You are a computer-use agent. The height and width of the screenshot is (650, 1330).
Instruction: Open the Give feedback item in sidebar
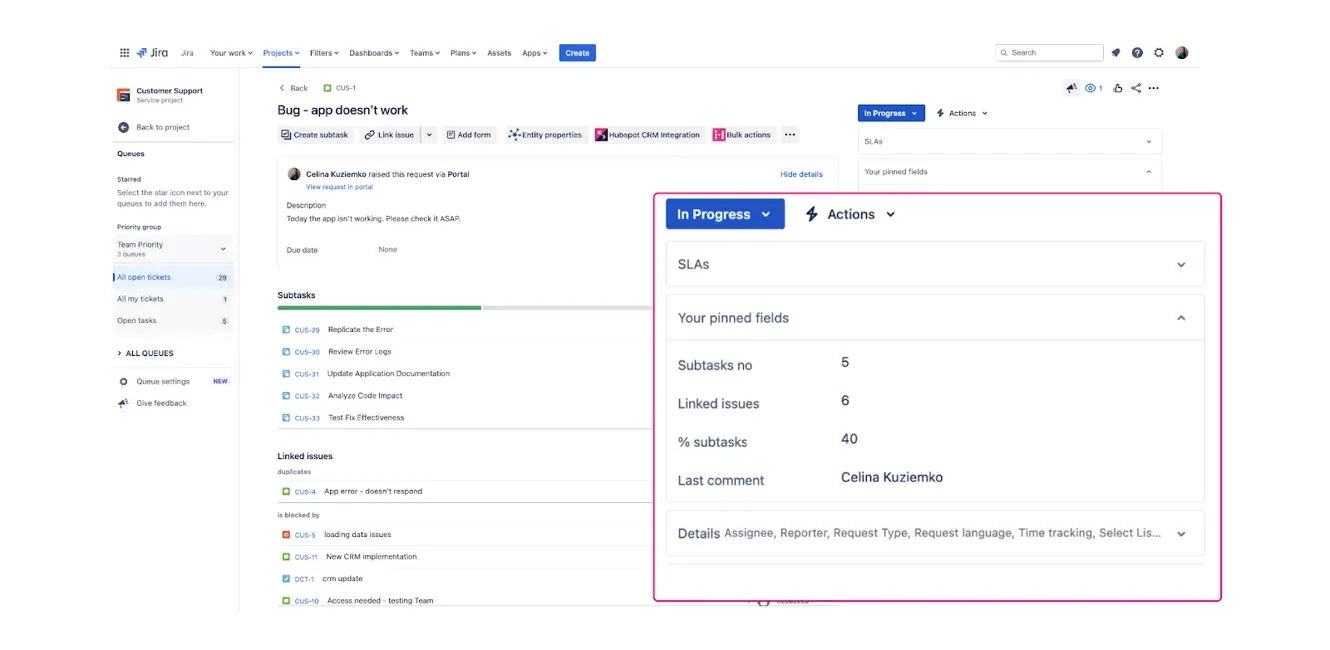click(160, 403)
